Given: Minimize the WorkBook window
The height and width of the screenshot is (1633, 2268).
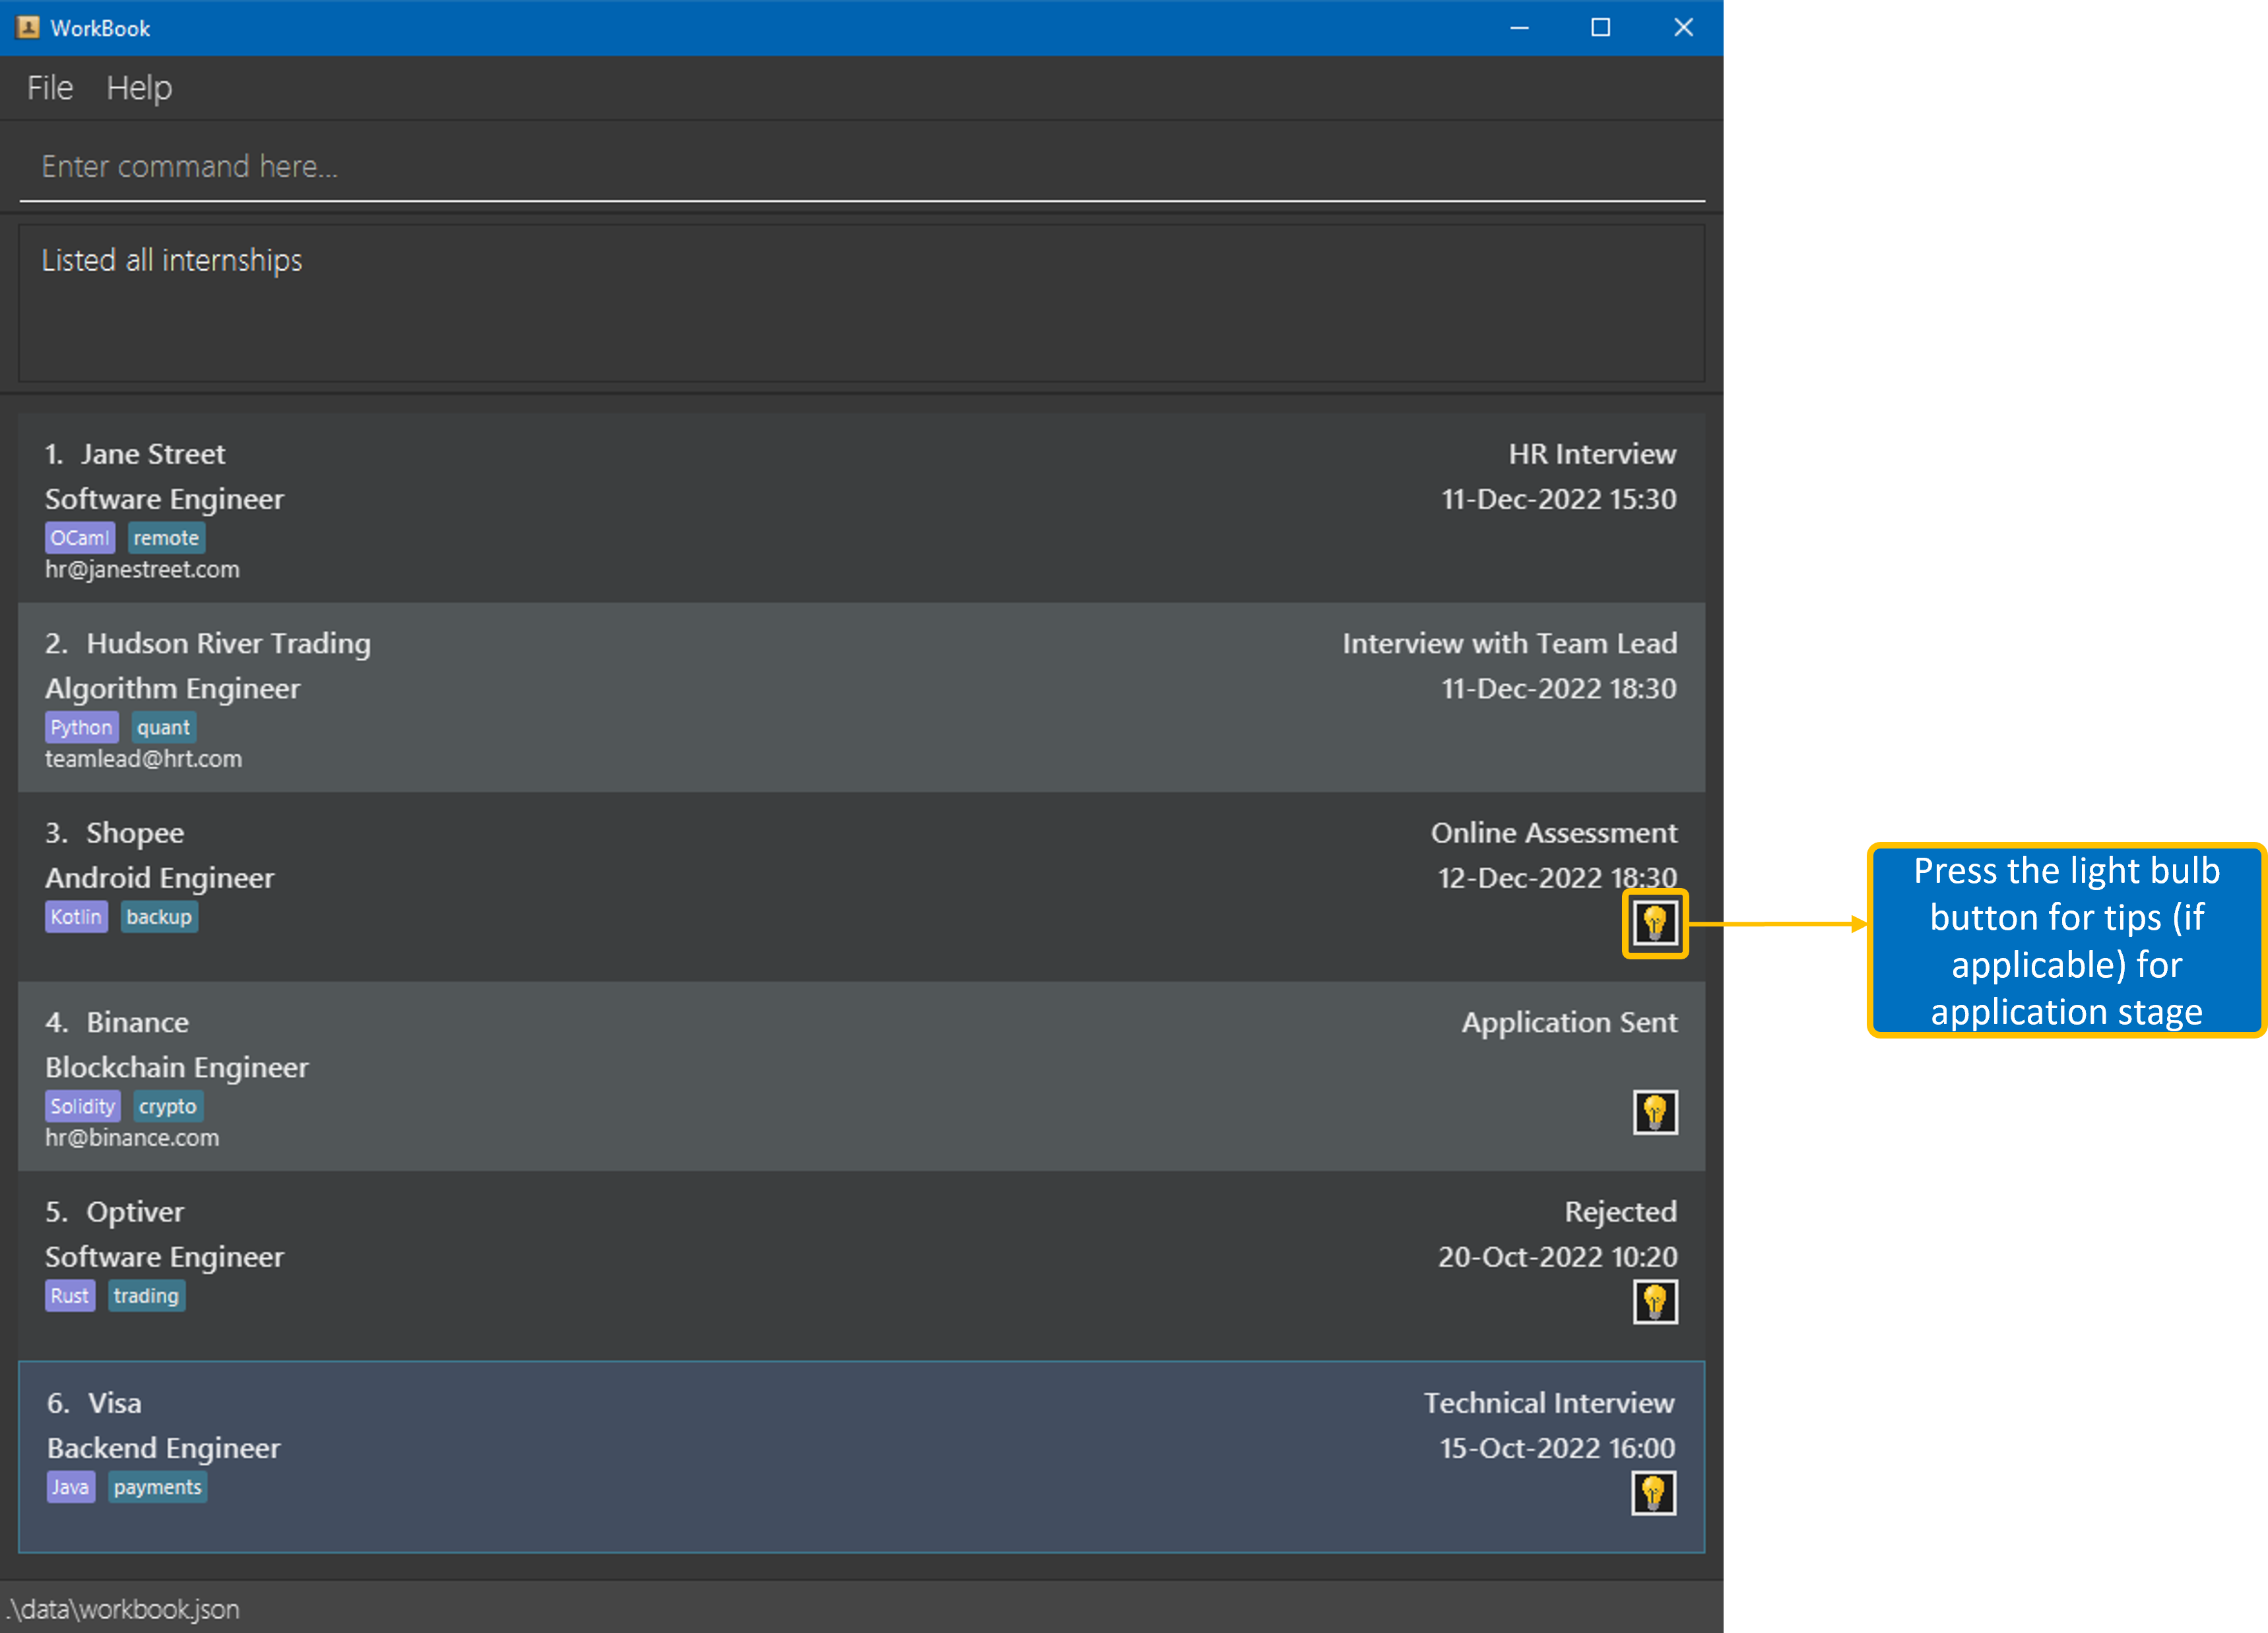Looking at the screenshot, I should (1519, 27).
